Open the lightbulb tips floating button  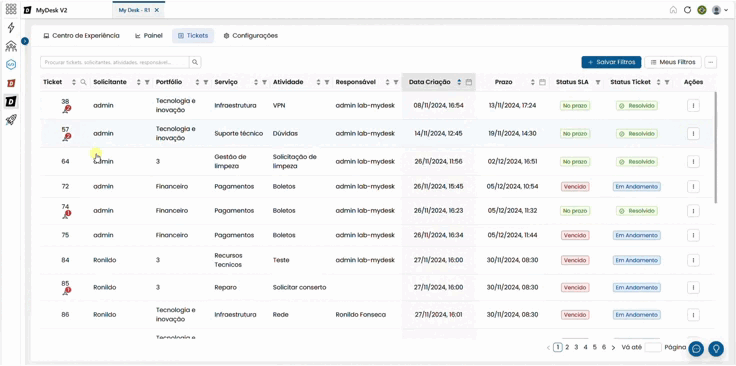[716, 349]
